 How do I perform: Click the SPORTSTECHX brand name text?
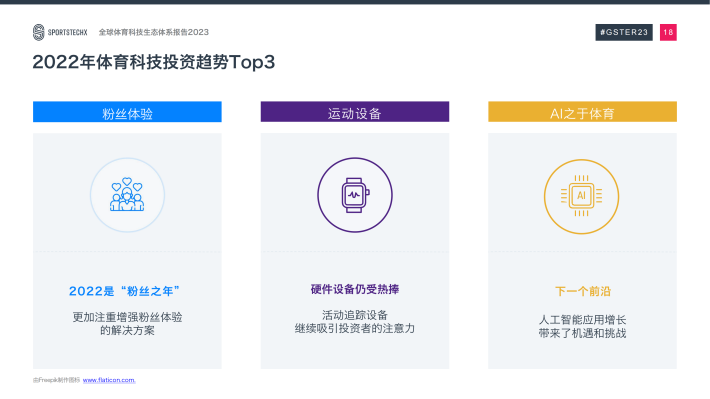(x=67, y=33)
